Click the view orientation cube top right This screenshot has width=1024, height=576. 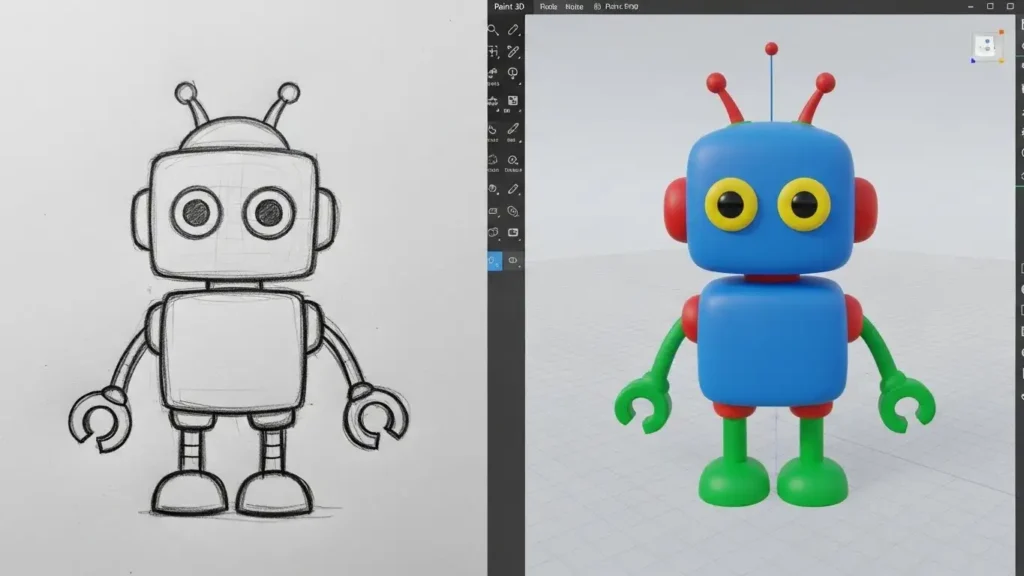[x=985, y=45]
